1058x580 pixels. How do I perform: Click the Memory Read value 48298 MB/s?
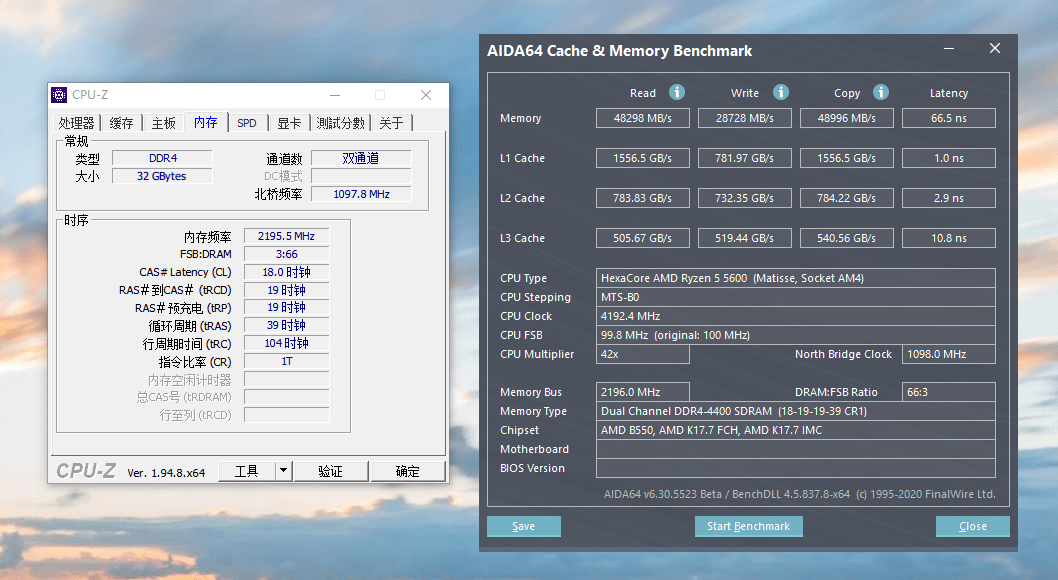click(x=642, y=118)
